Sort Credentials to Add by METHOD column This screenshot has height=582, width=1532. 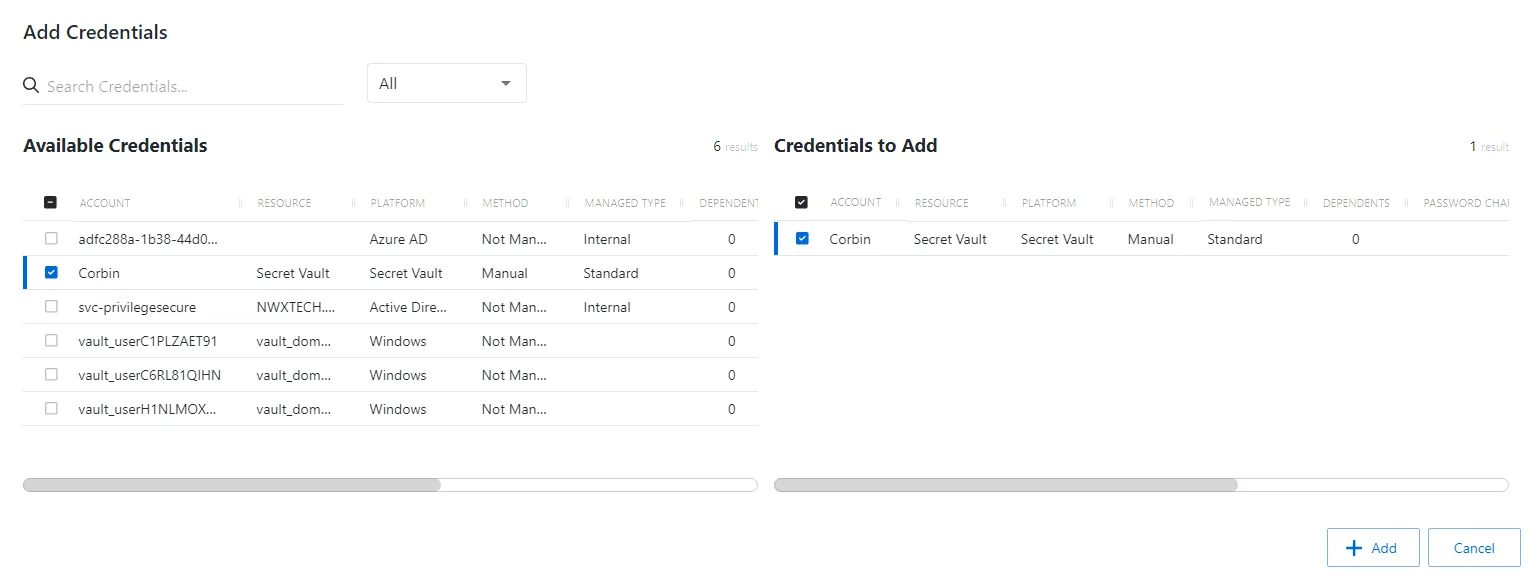(1151, 203)
